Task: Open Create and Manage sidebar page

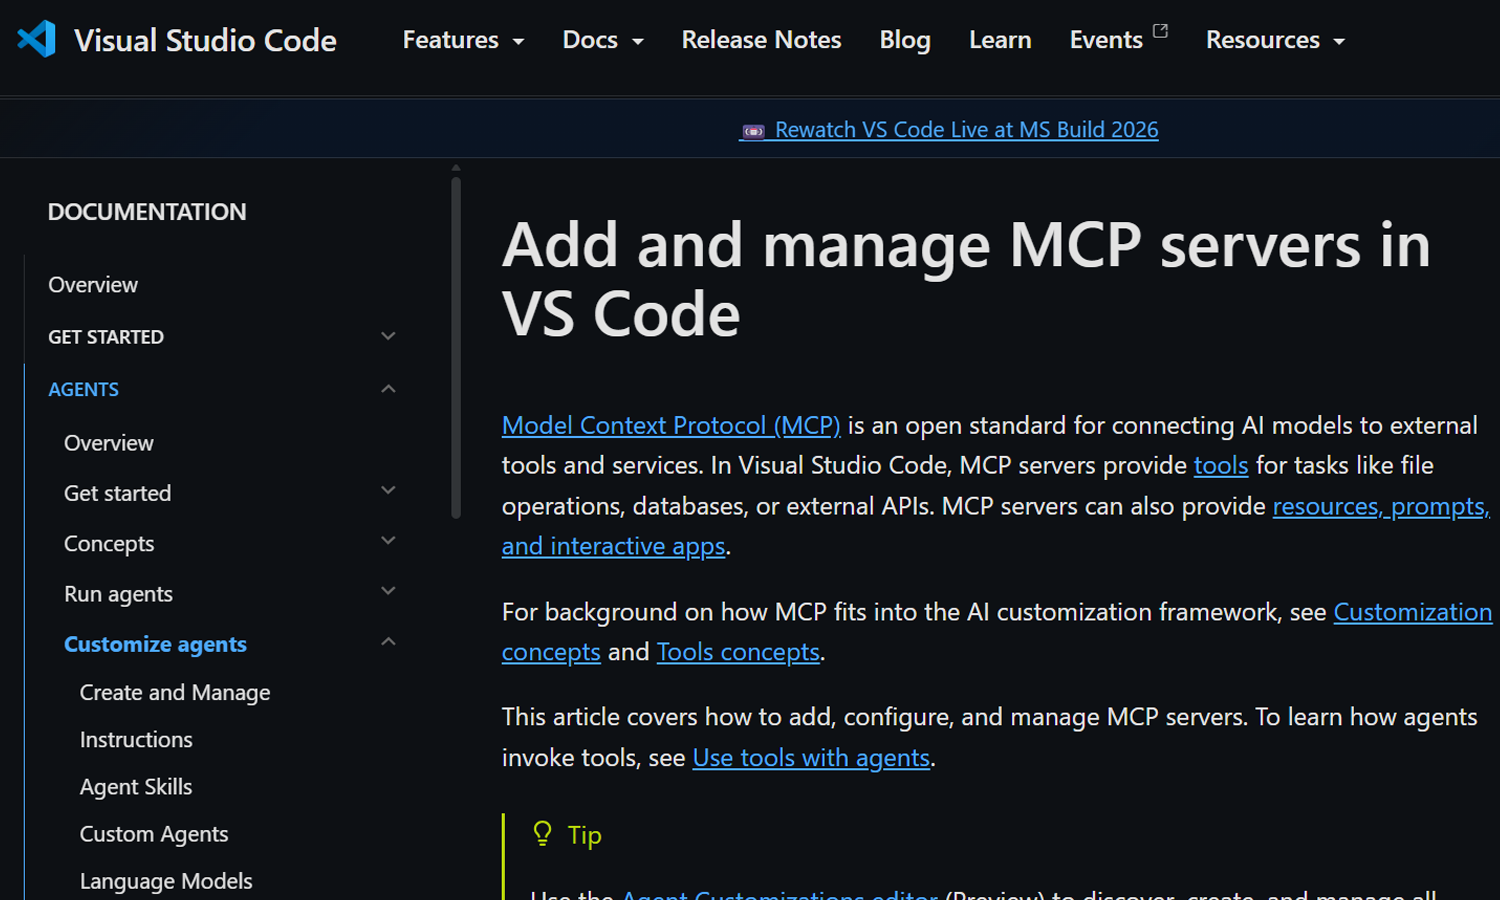Action: point(175,693)
